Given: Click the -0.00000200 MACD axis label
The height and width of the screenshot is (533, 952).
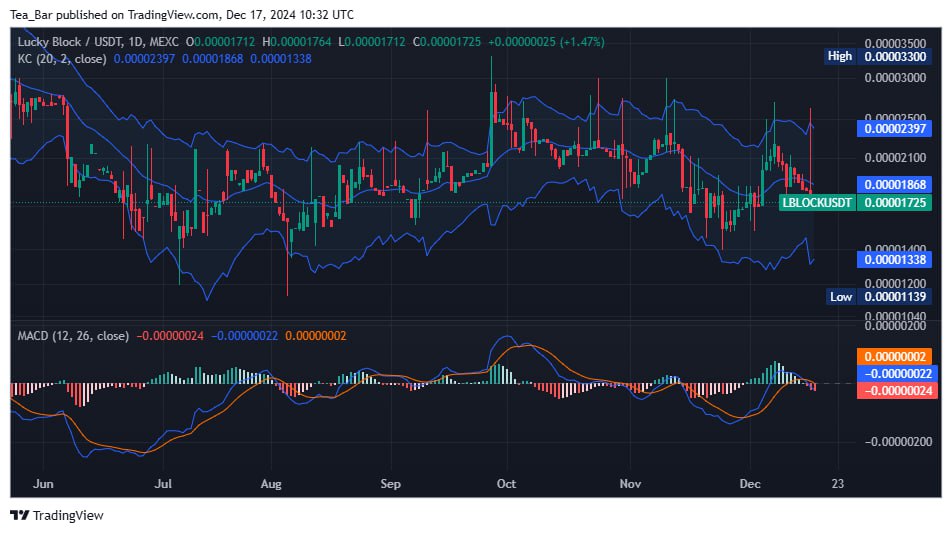Looking at the screenshot, I should tap(898, 442).
